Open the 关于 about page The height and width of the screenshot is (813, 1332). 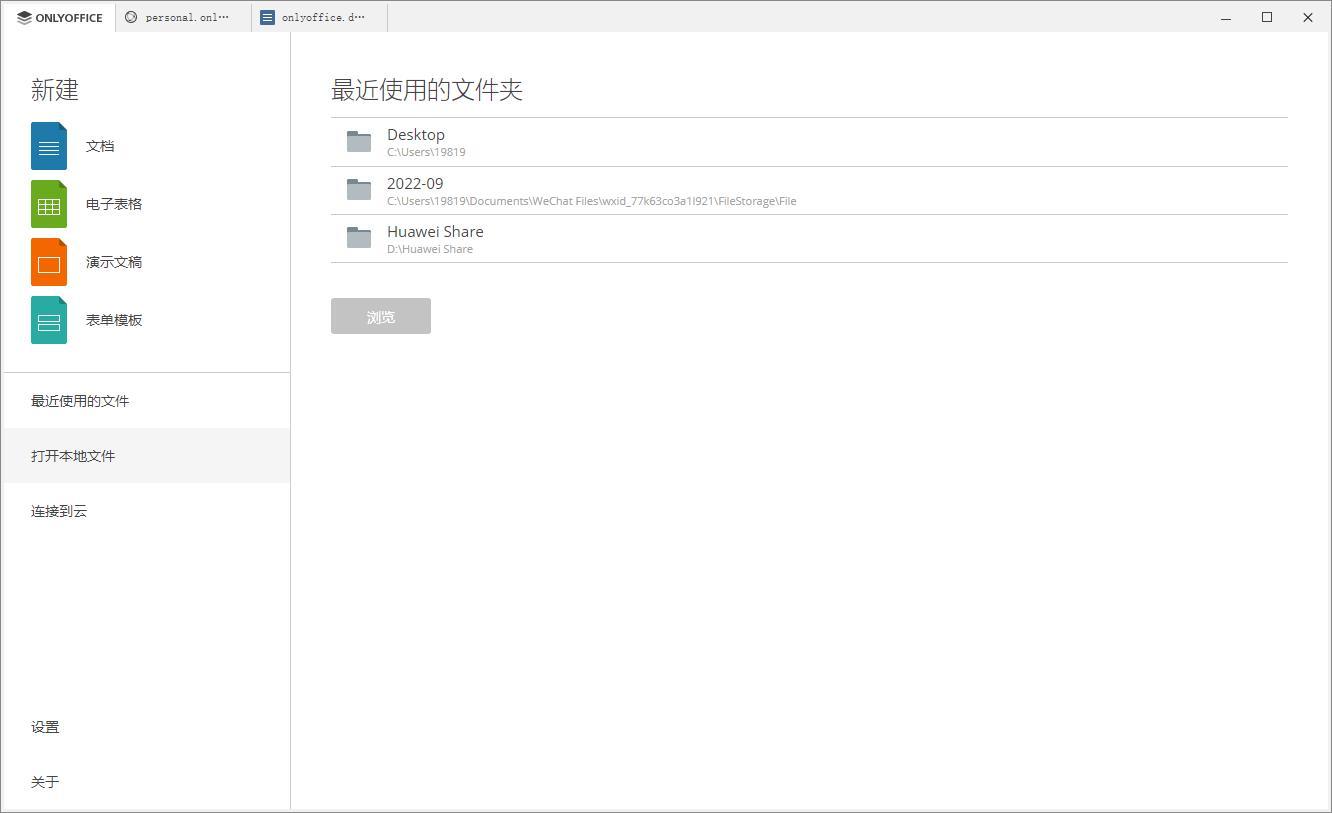click(45, 782)
